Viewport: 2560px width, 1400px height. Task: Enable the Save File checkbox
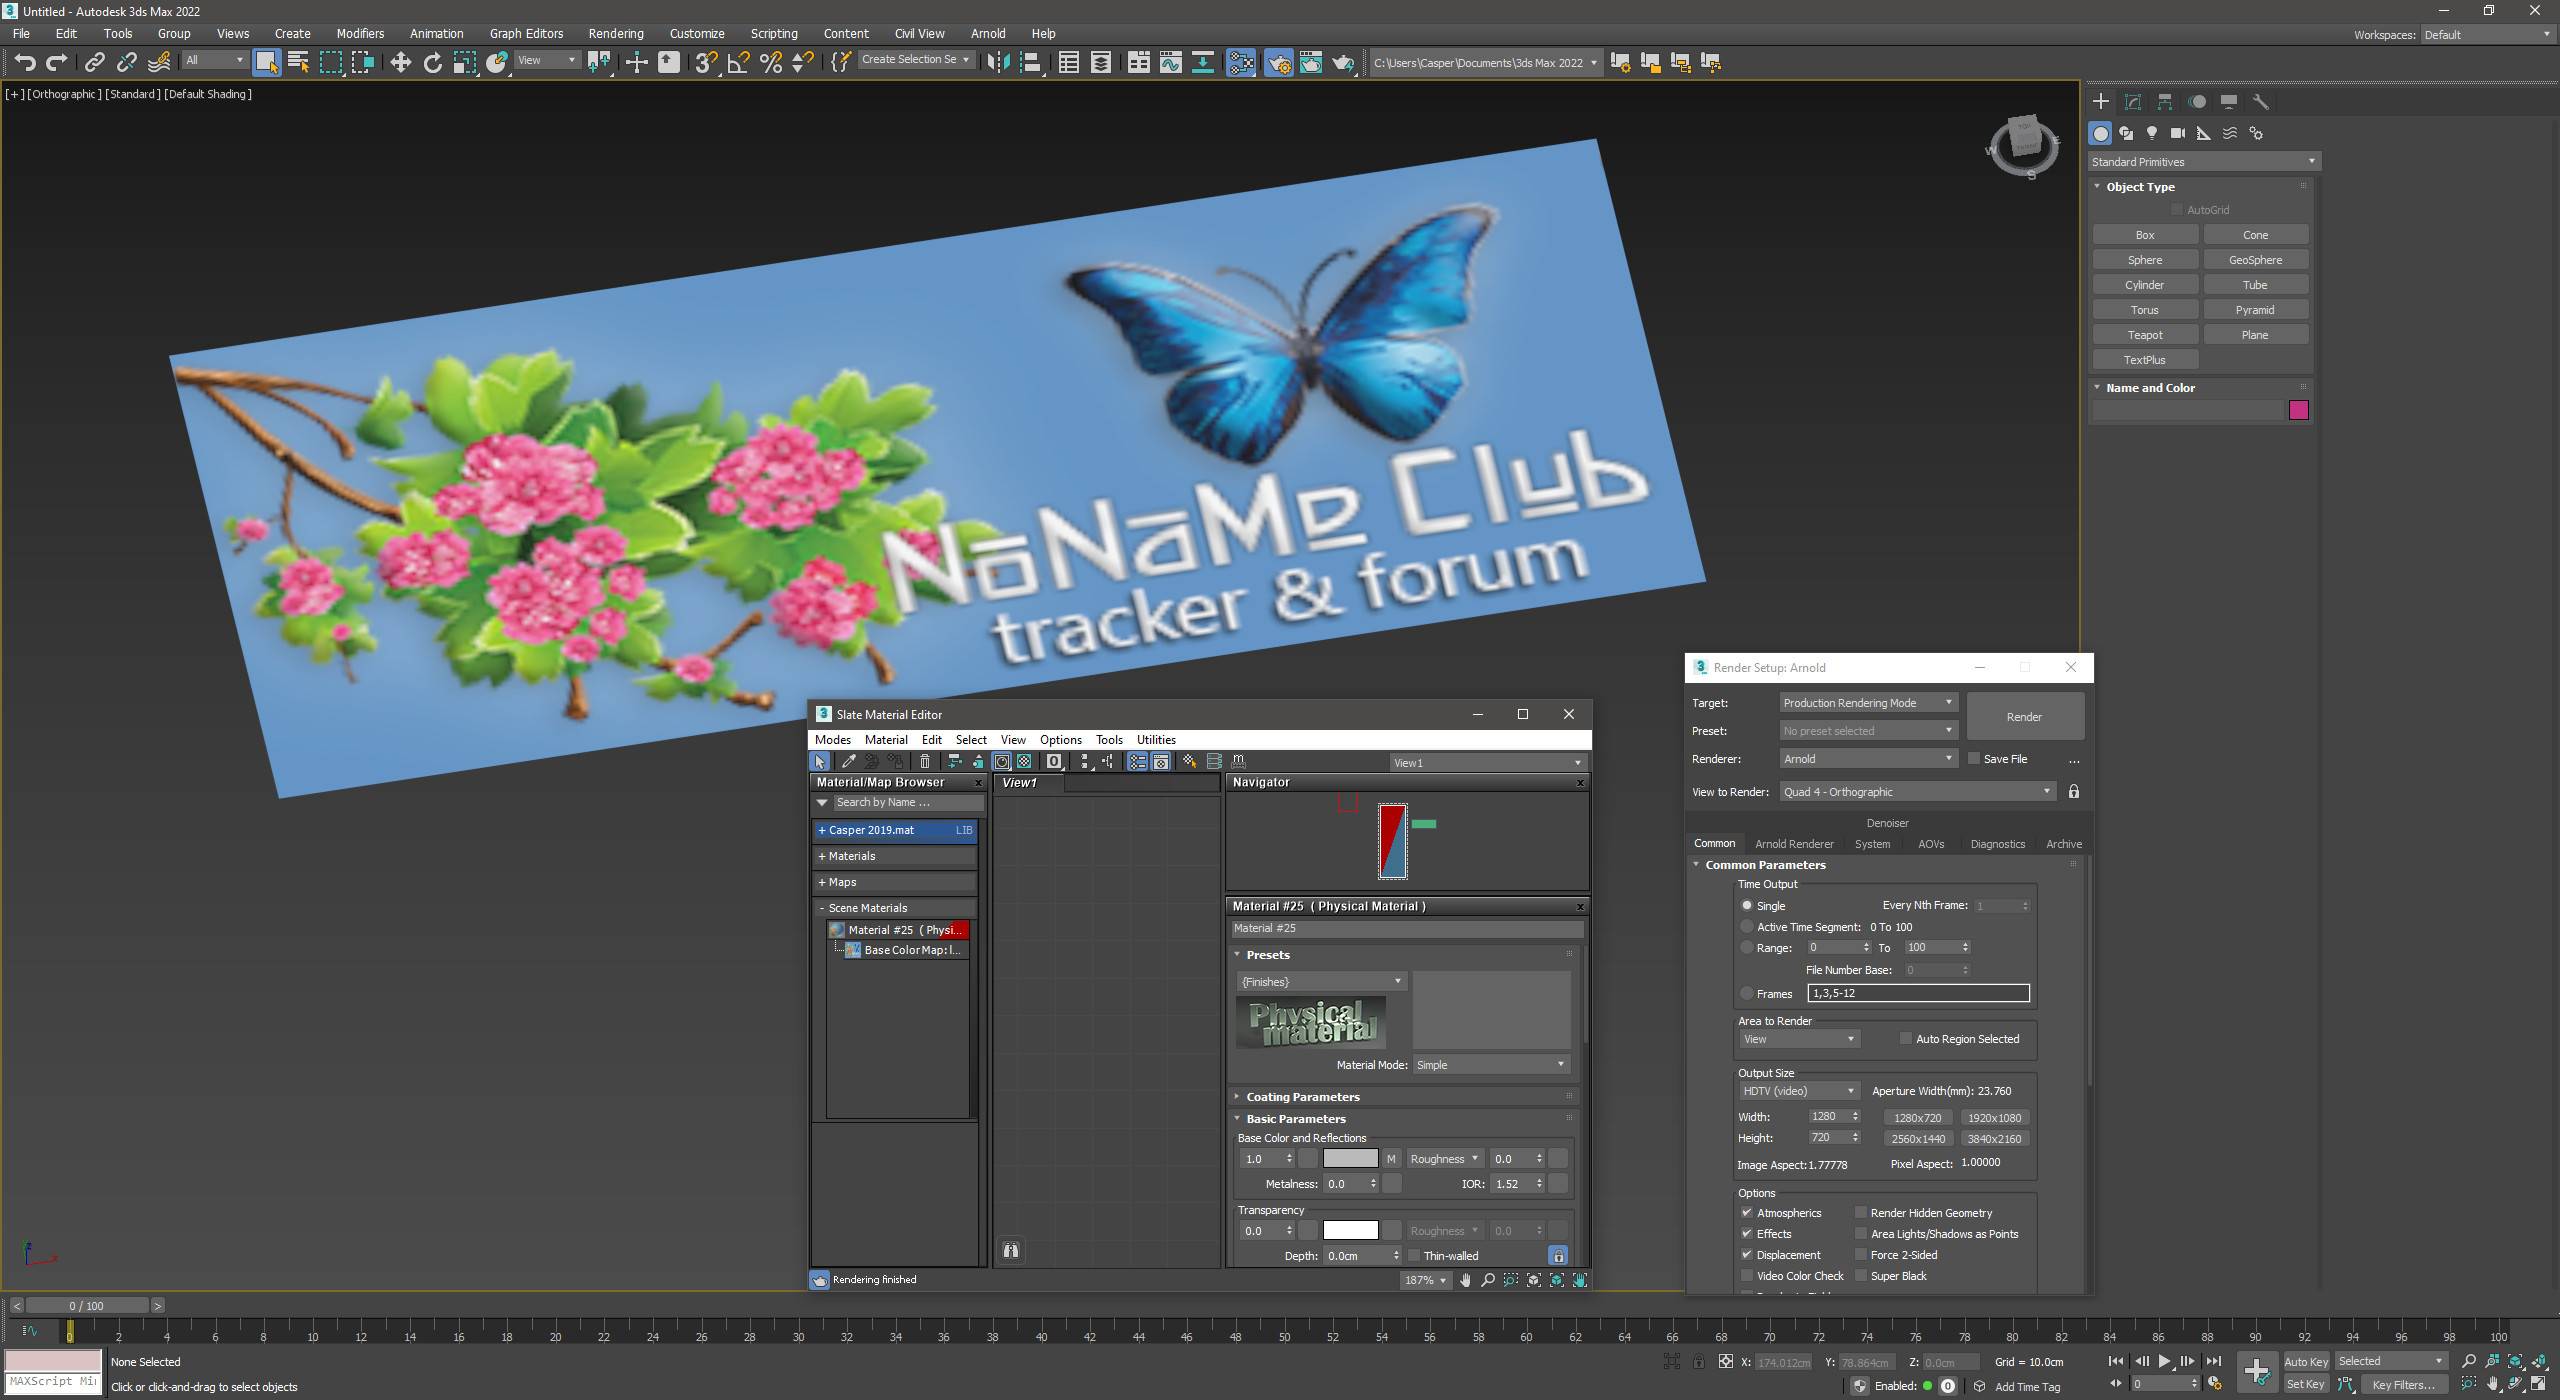1974,759
